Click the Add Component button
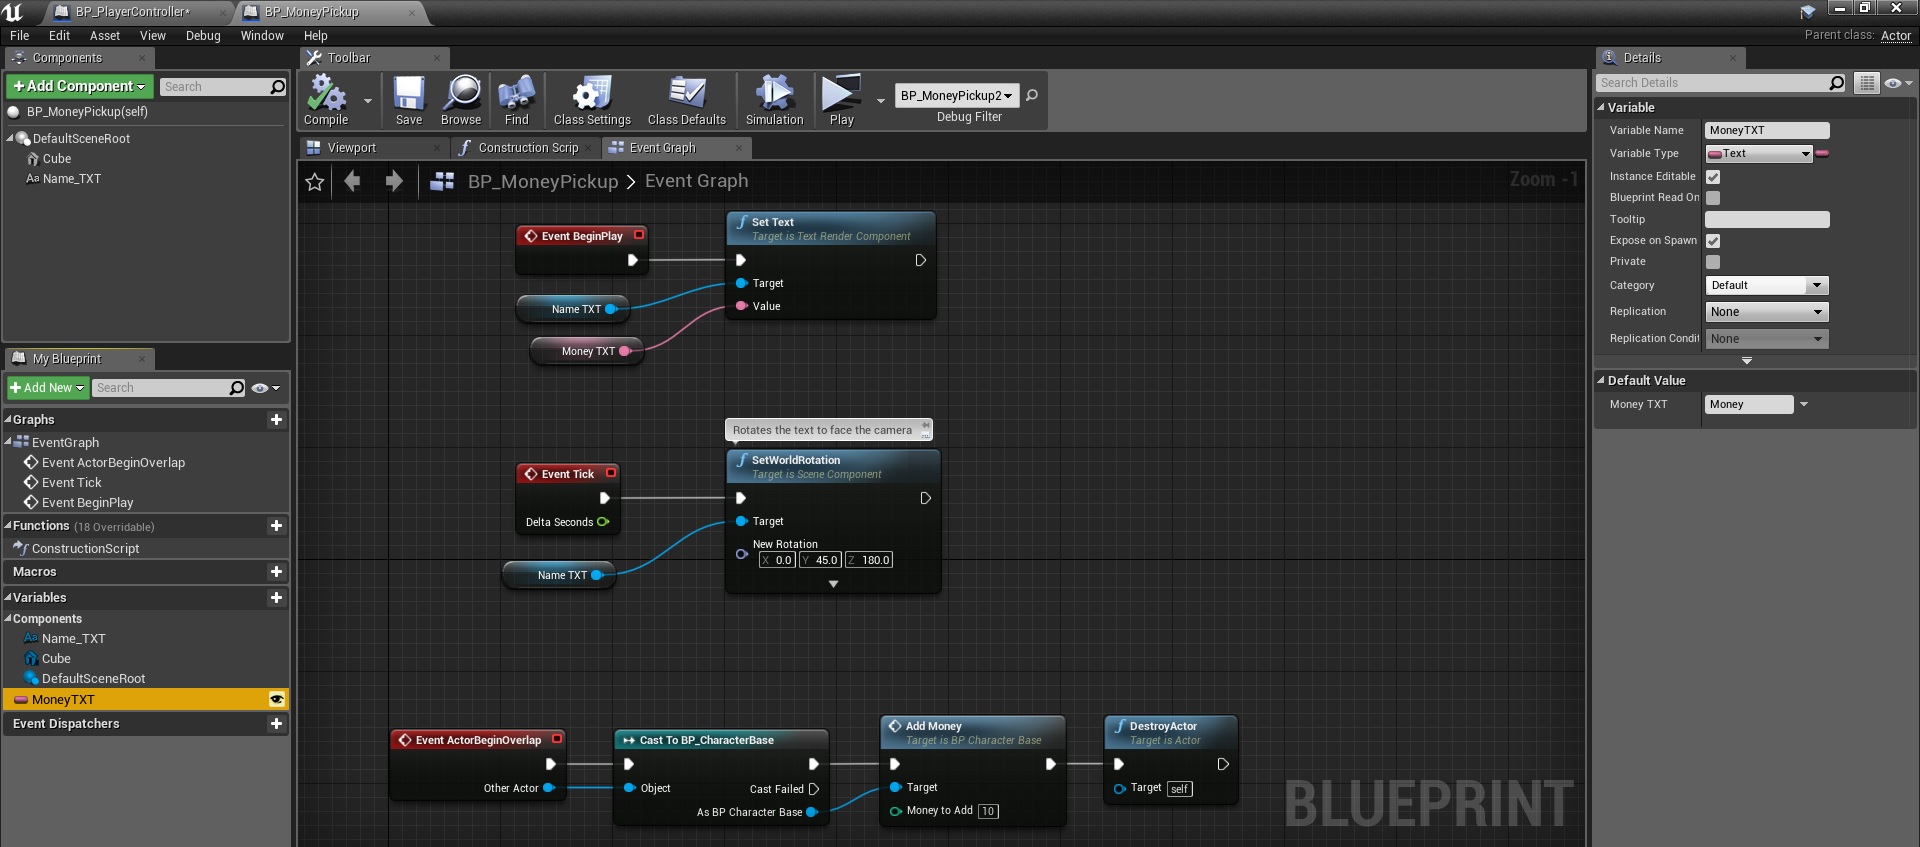The image size is (1920, 847). coord(80,87)
